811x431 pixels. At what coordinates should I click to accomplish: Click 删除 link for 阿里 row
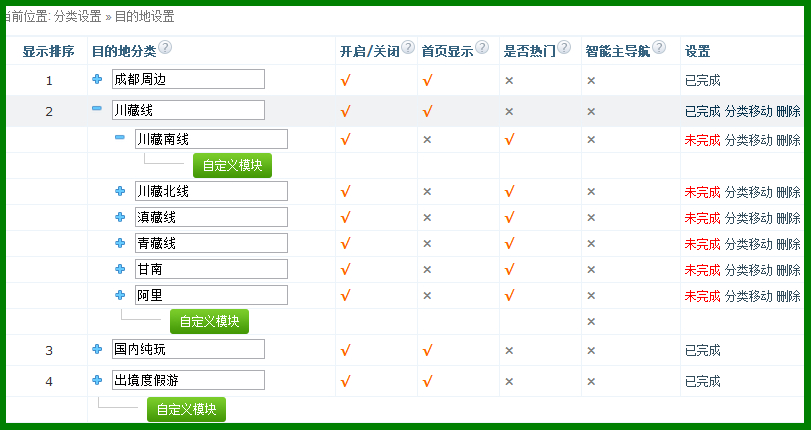(x=788, y=296)
